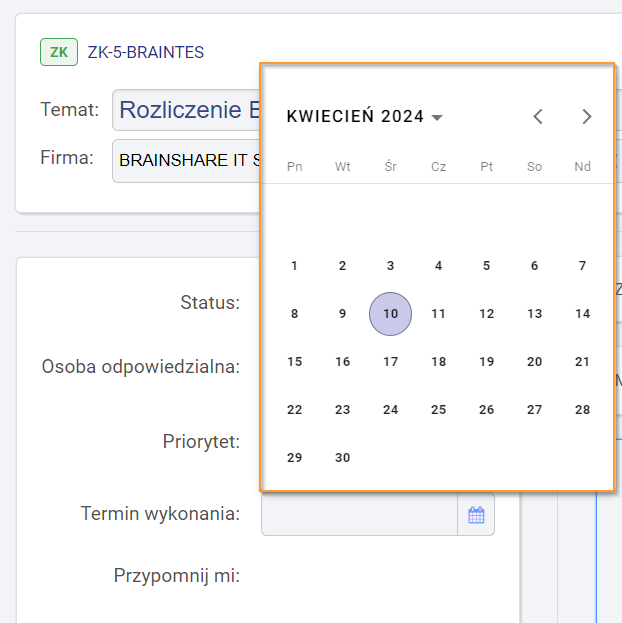Select April 13 in the calendar
622x623 pixels.
pyautogui.click(x=535, y=313)
